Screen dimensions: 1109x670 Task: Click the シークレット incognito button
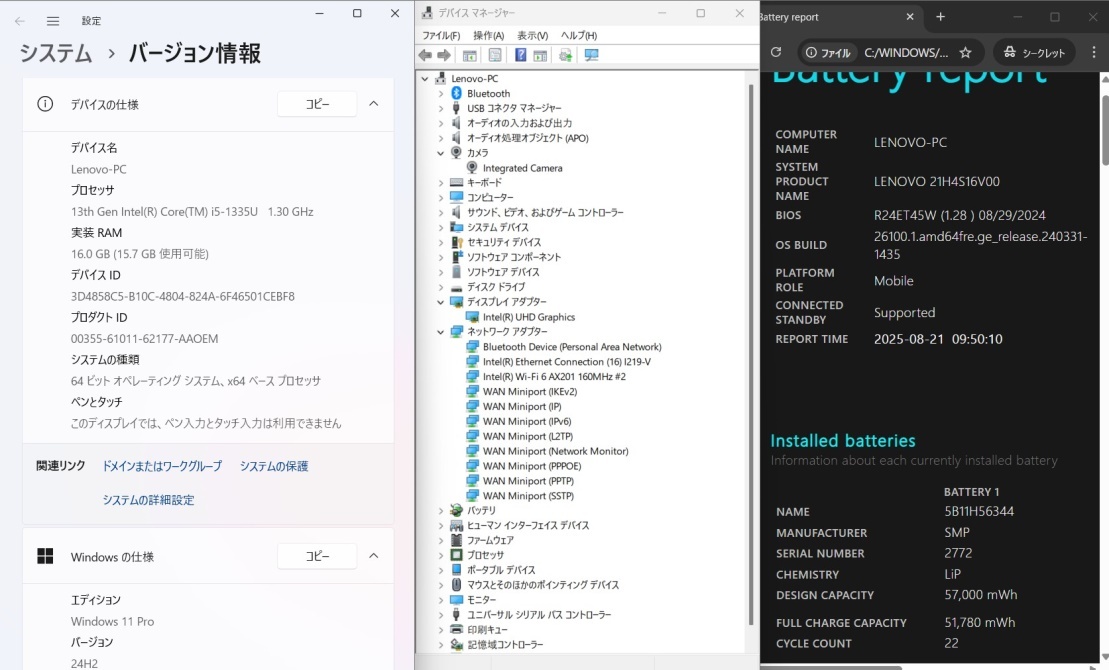click(x=1034, y=52)
